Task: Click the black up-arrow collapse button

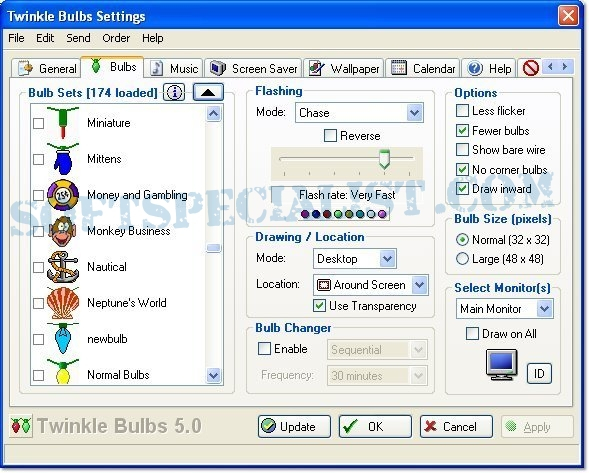Action: (208, 92)
